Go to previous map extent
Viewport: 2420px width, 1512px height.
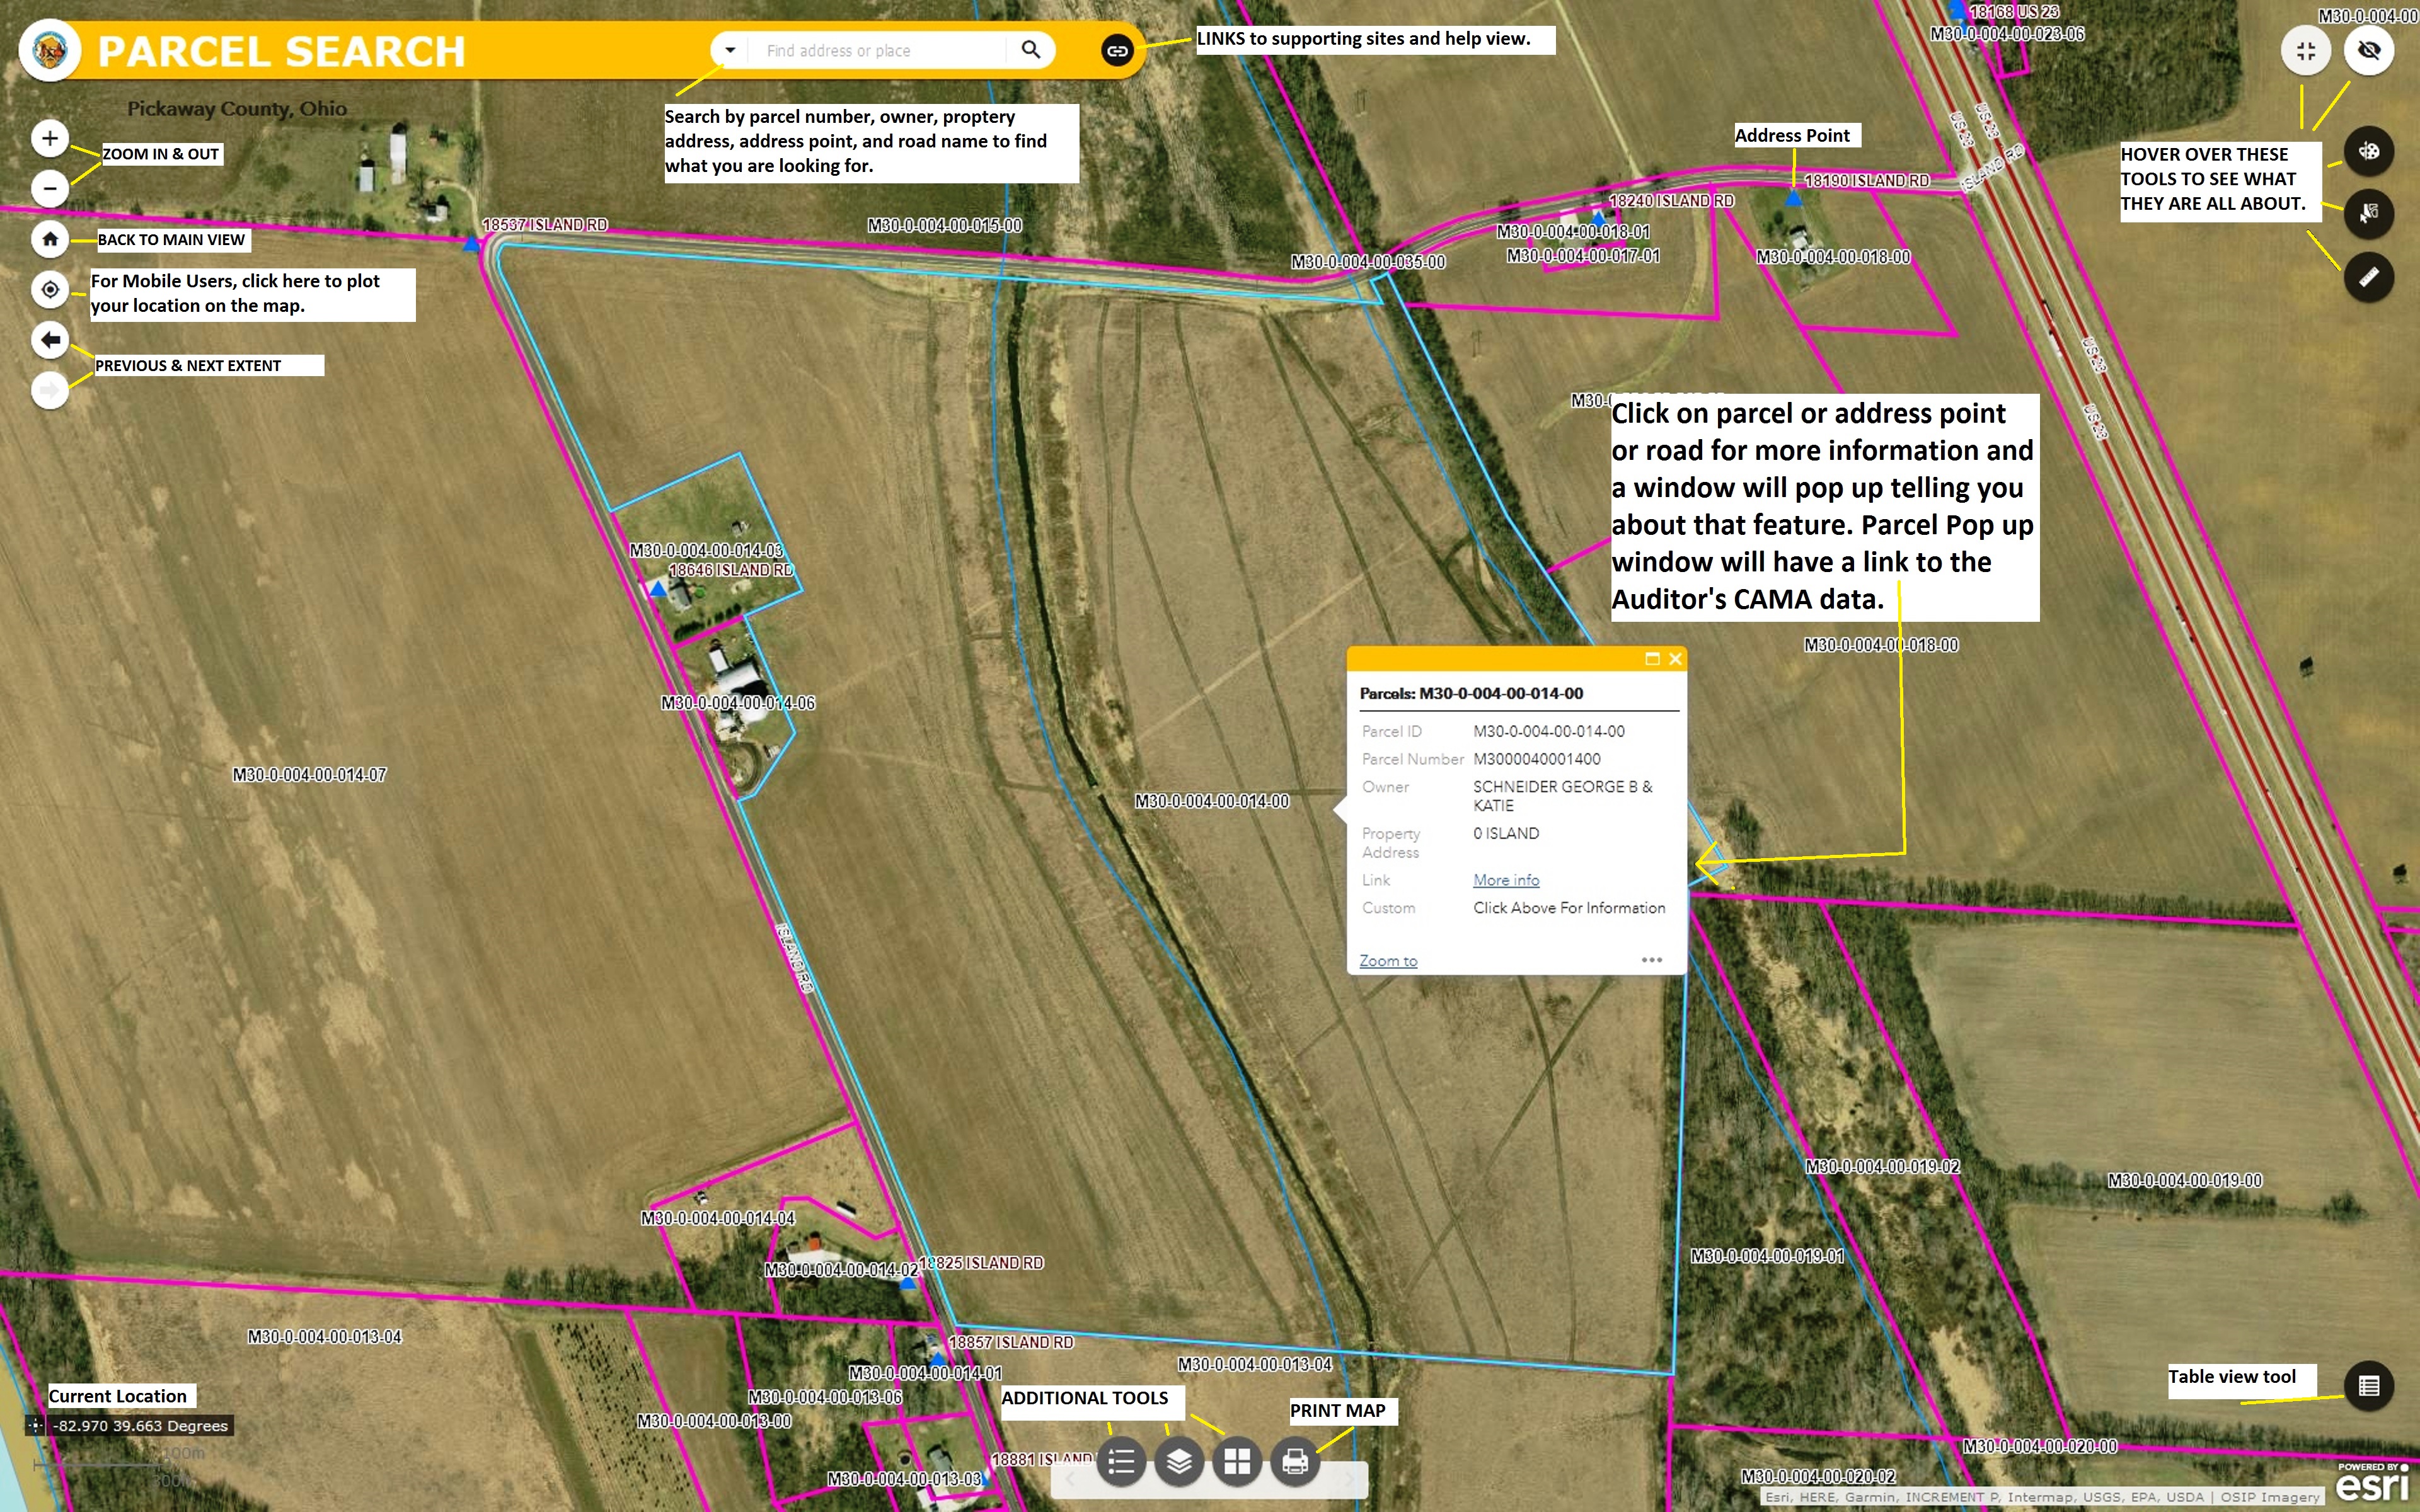[x=50, y=340]
